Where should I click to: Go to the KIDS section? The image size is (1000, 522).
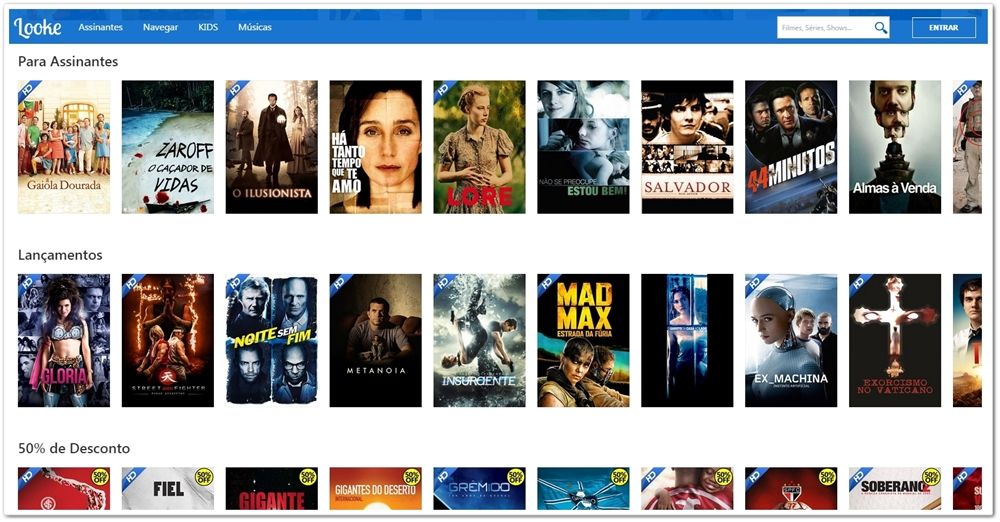click(208, 27)
